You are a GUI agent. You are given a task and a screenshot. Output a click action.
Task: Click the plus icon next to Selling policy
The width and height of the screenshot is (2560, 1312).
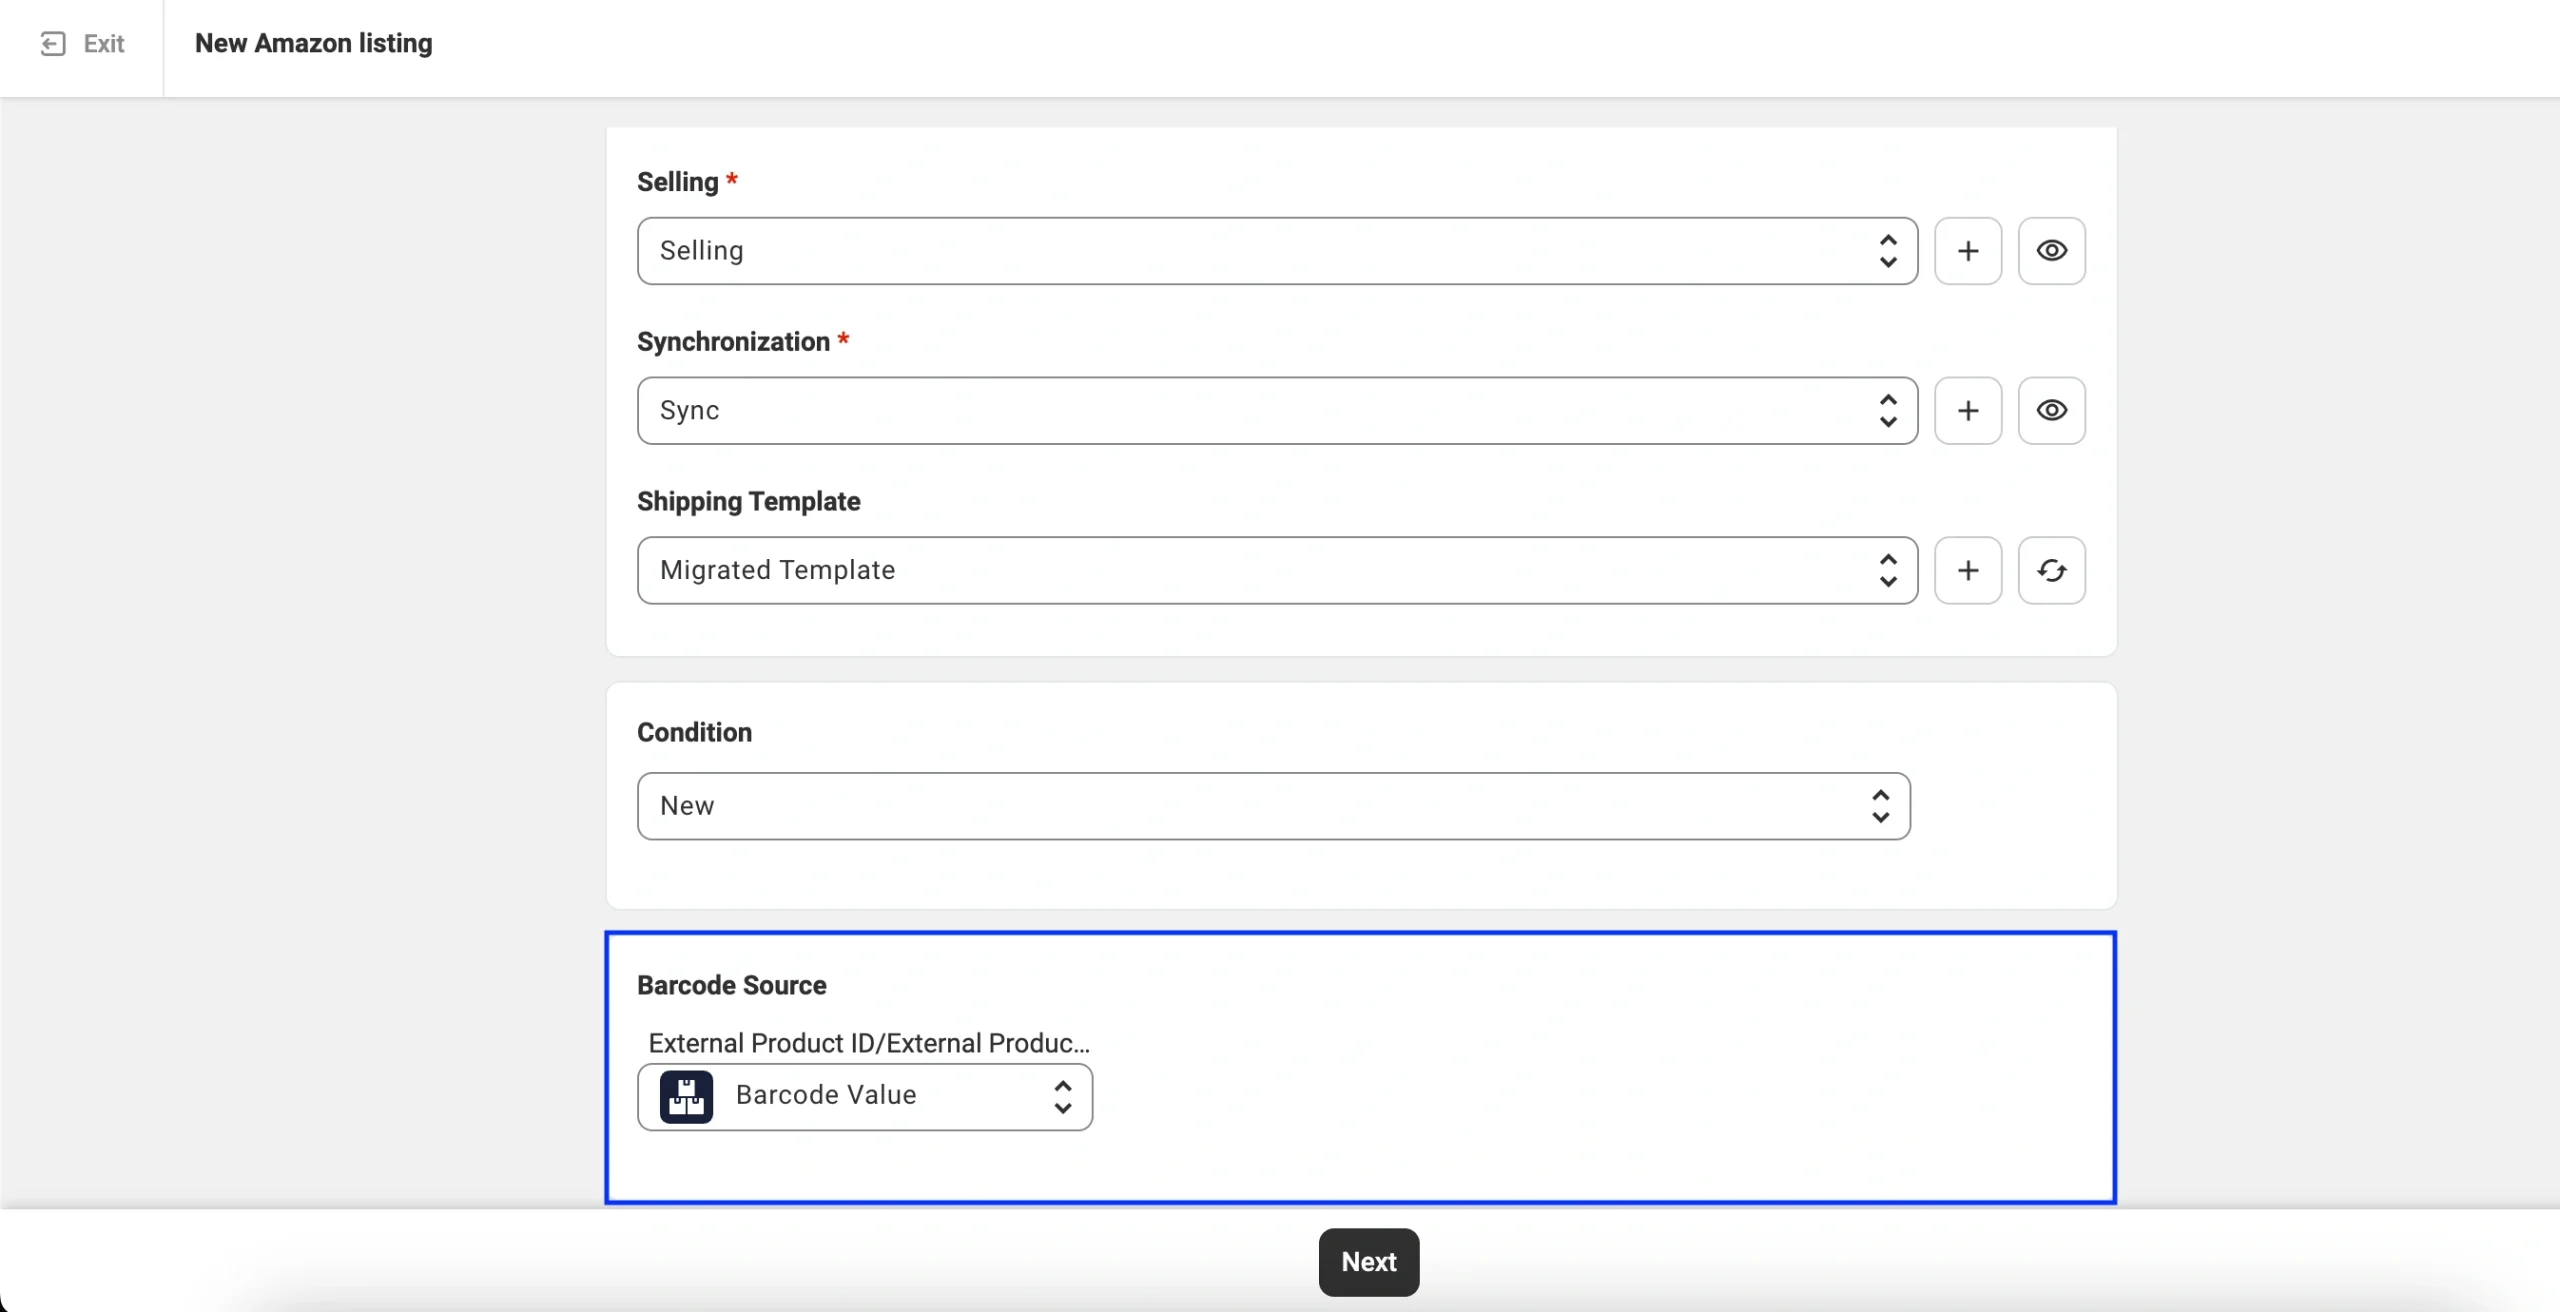(1967, 251)
